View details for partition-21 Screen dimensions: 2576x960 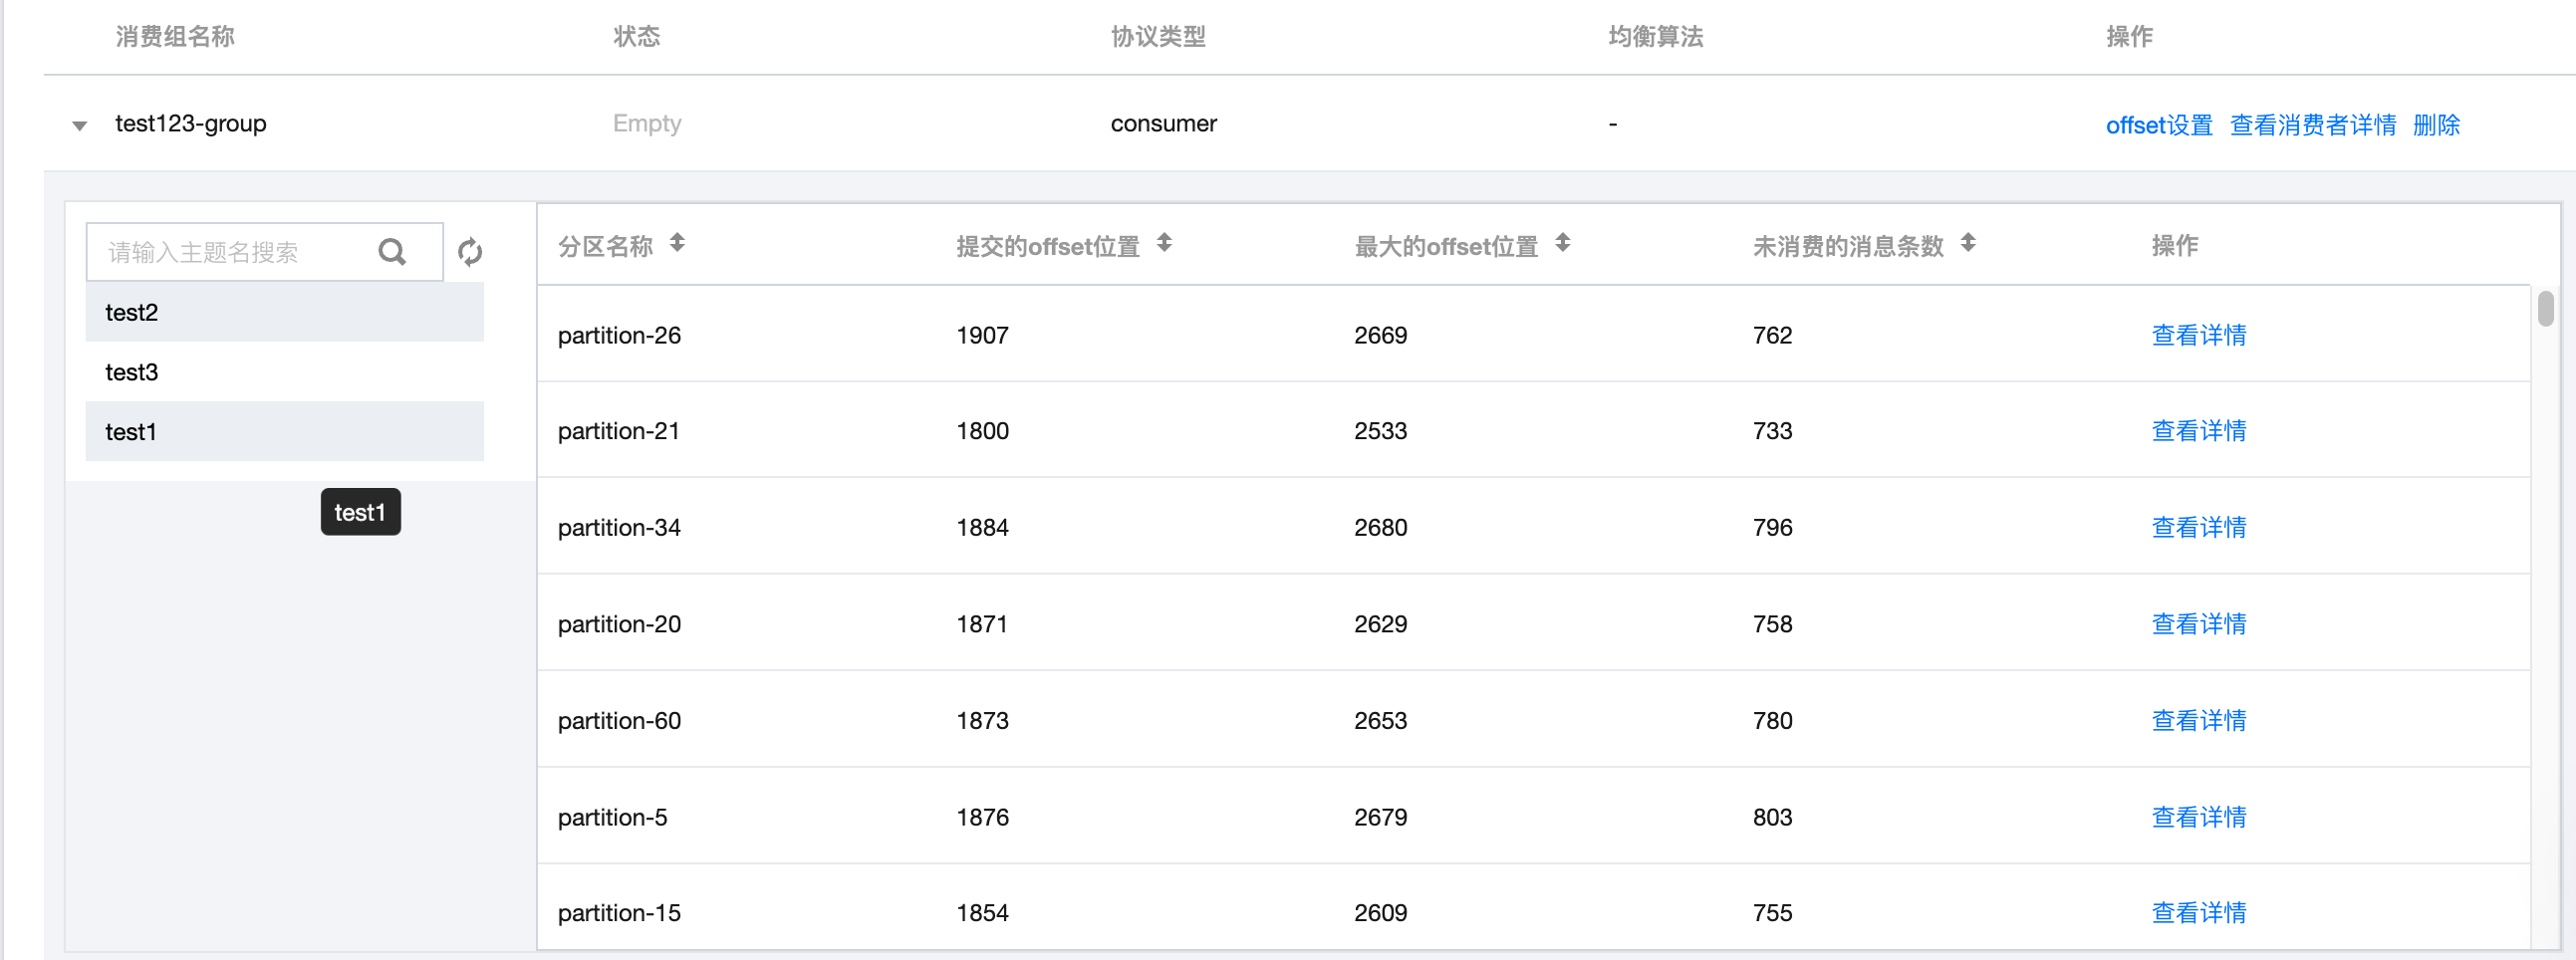pos(2198,431)
